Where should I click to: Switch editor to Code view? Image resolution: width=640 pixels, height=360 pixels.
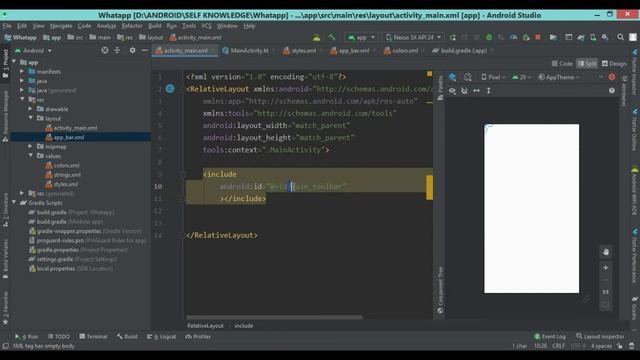(x=562, y=64)
